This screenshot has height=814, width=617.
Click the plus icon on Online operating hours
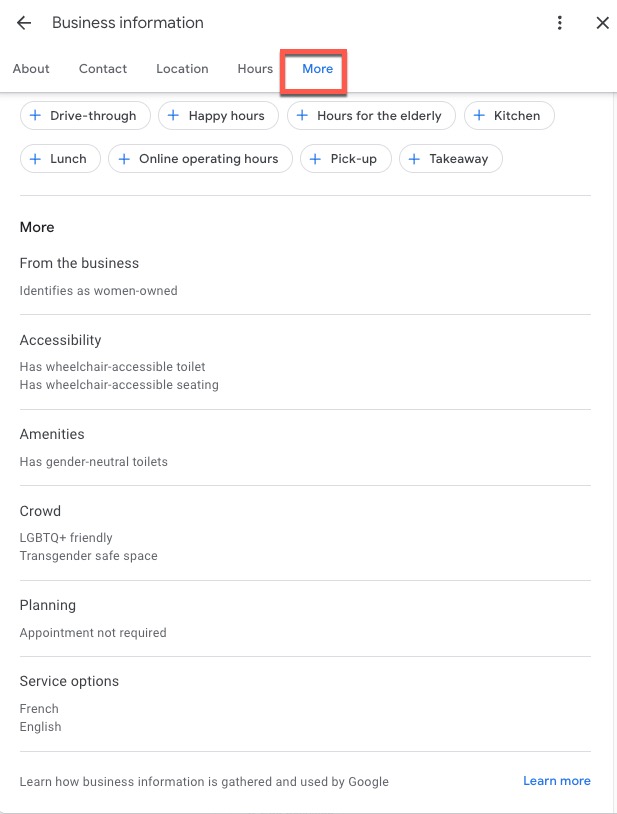123,158
